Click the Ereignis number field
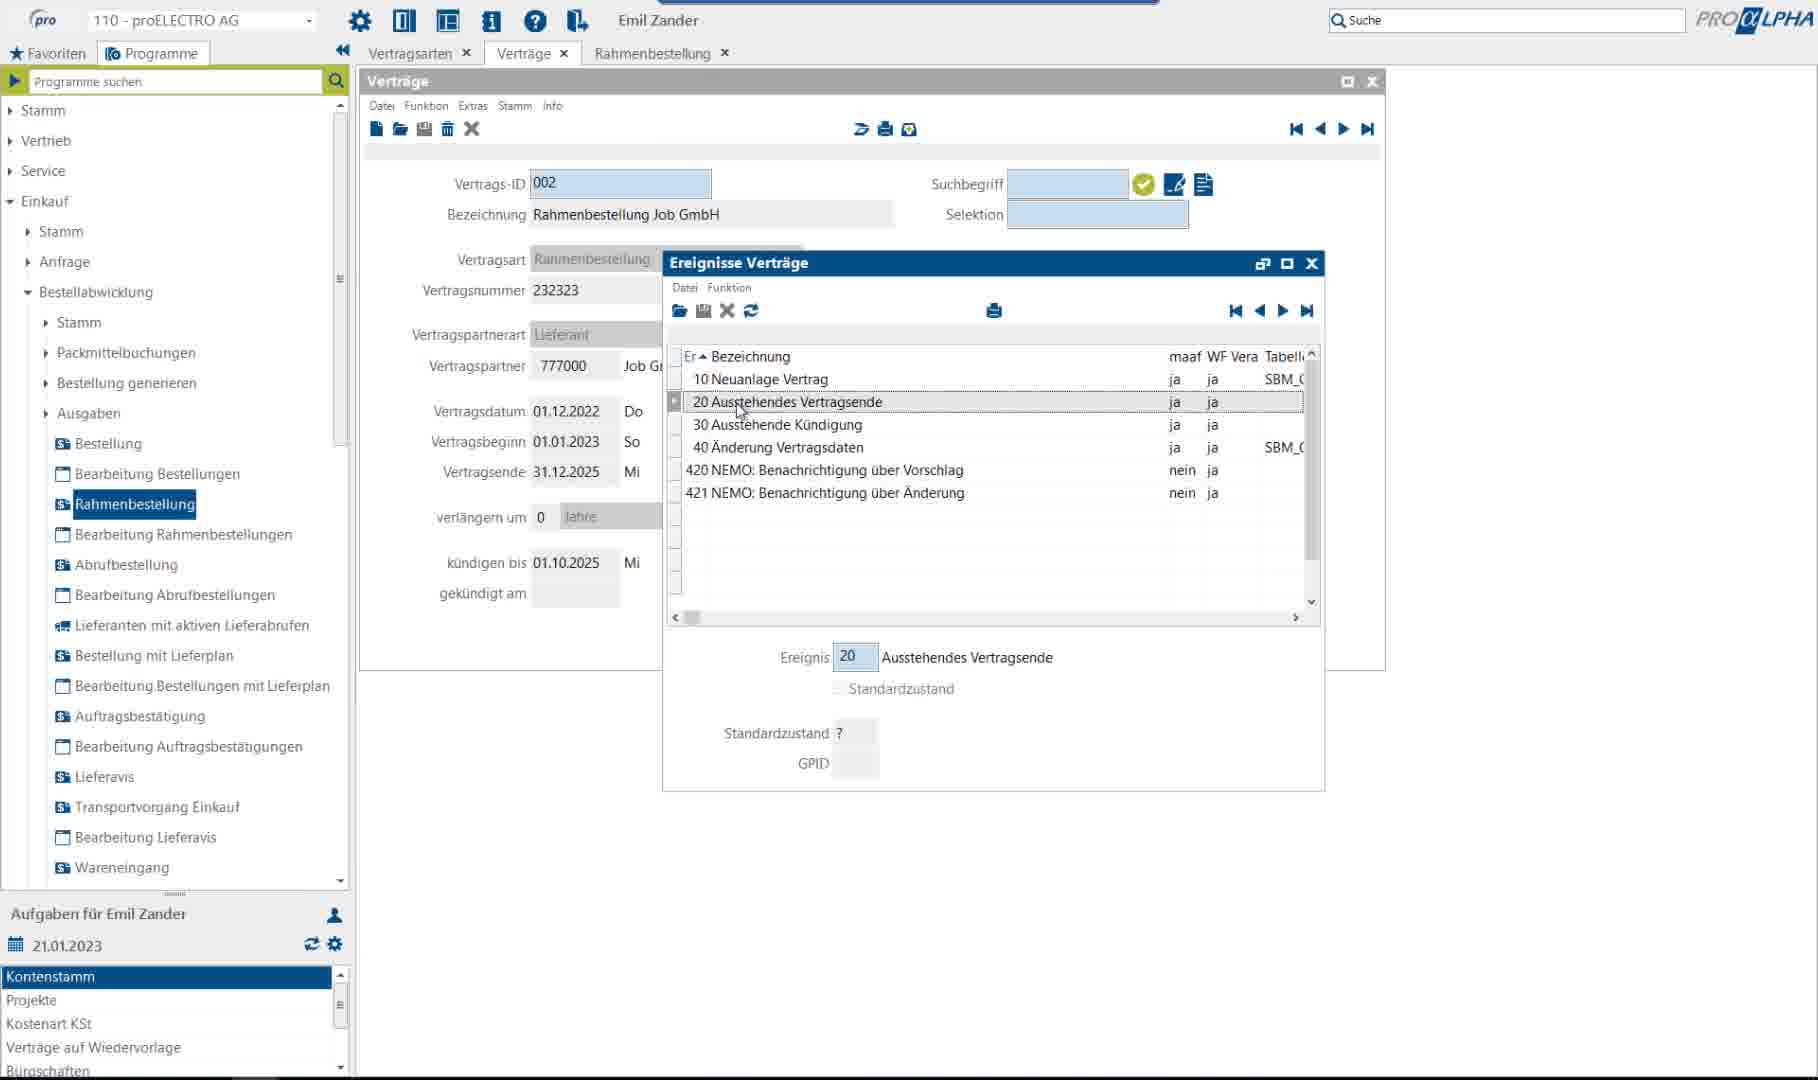Viewport: 1818px width, 1080px height. 855,657
